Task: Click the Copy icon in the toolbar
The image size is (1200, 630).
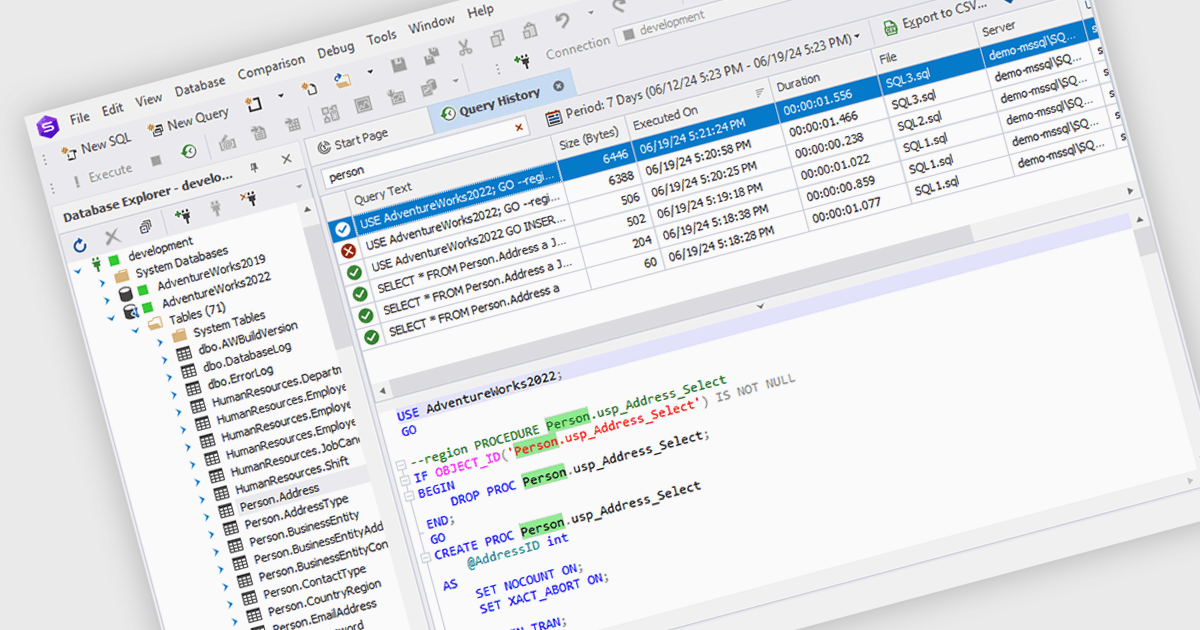Action: [497, 40]
